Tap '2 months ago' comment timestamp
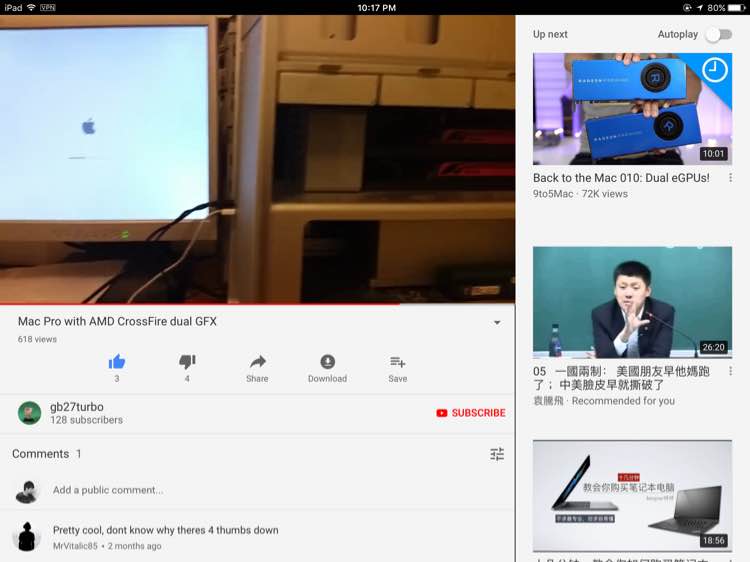 coord(134,546)
